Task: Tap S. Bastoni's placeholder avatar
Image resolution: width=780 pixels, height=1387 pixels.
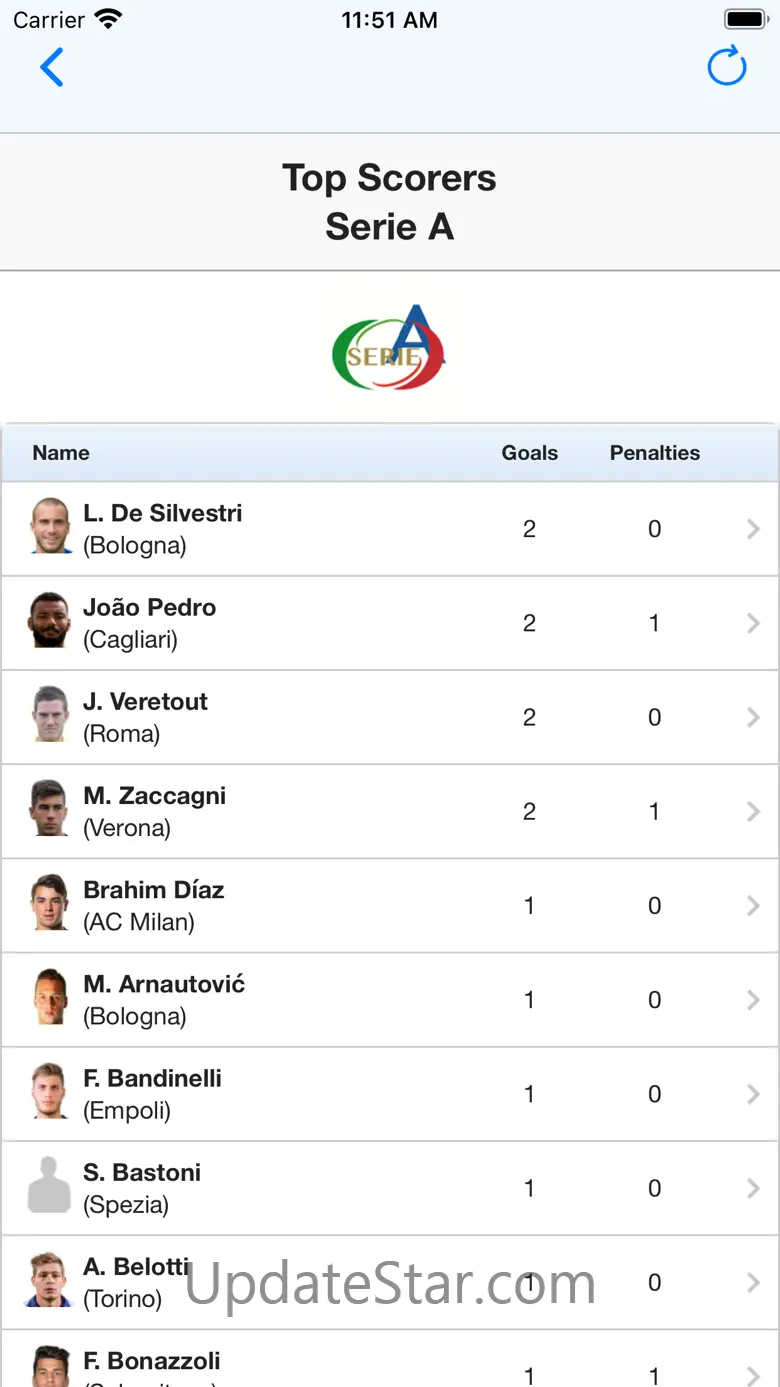Action: (x=50, y=1186)
